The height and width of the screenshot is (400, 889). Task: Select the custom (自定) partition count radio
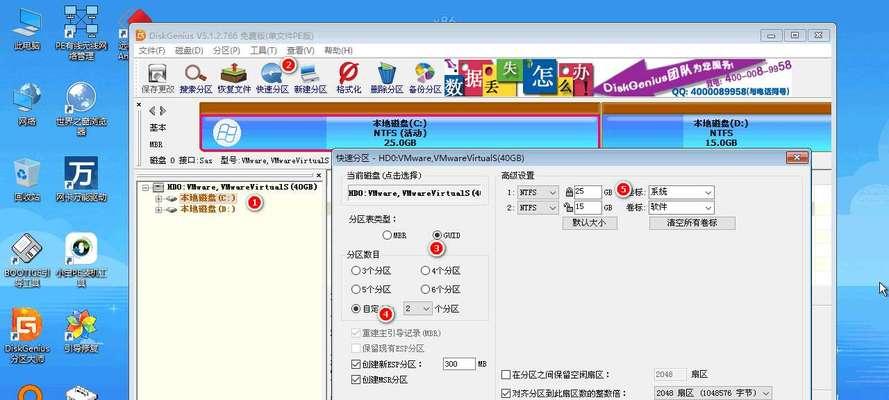coord(355,309)
